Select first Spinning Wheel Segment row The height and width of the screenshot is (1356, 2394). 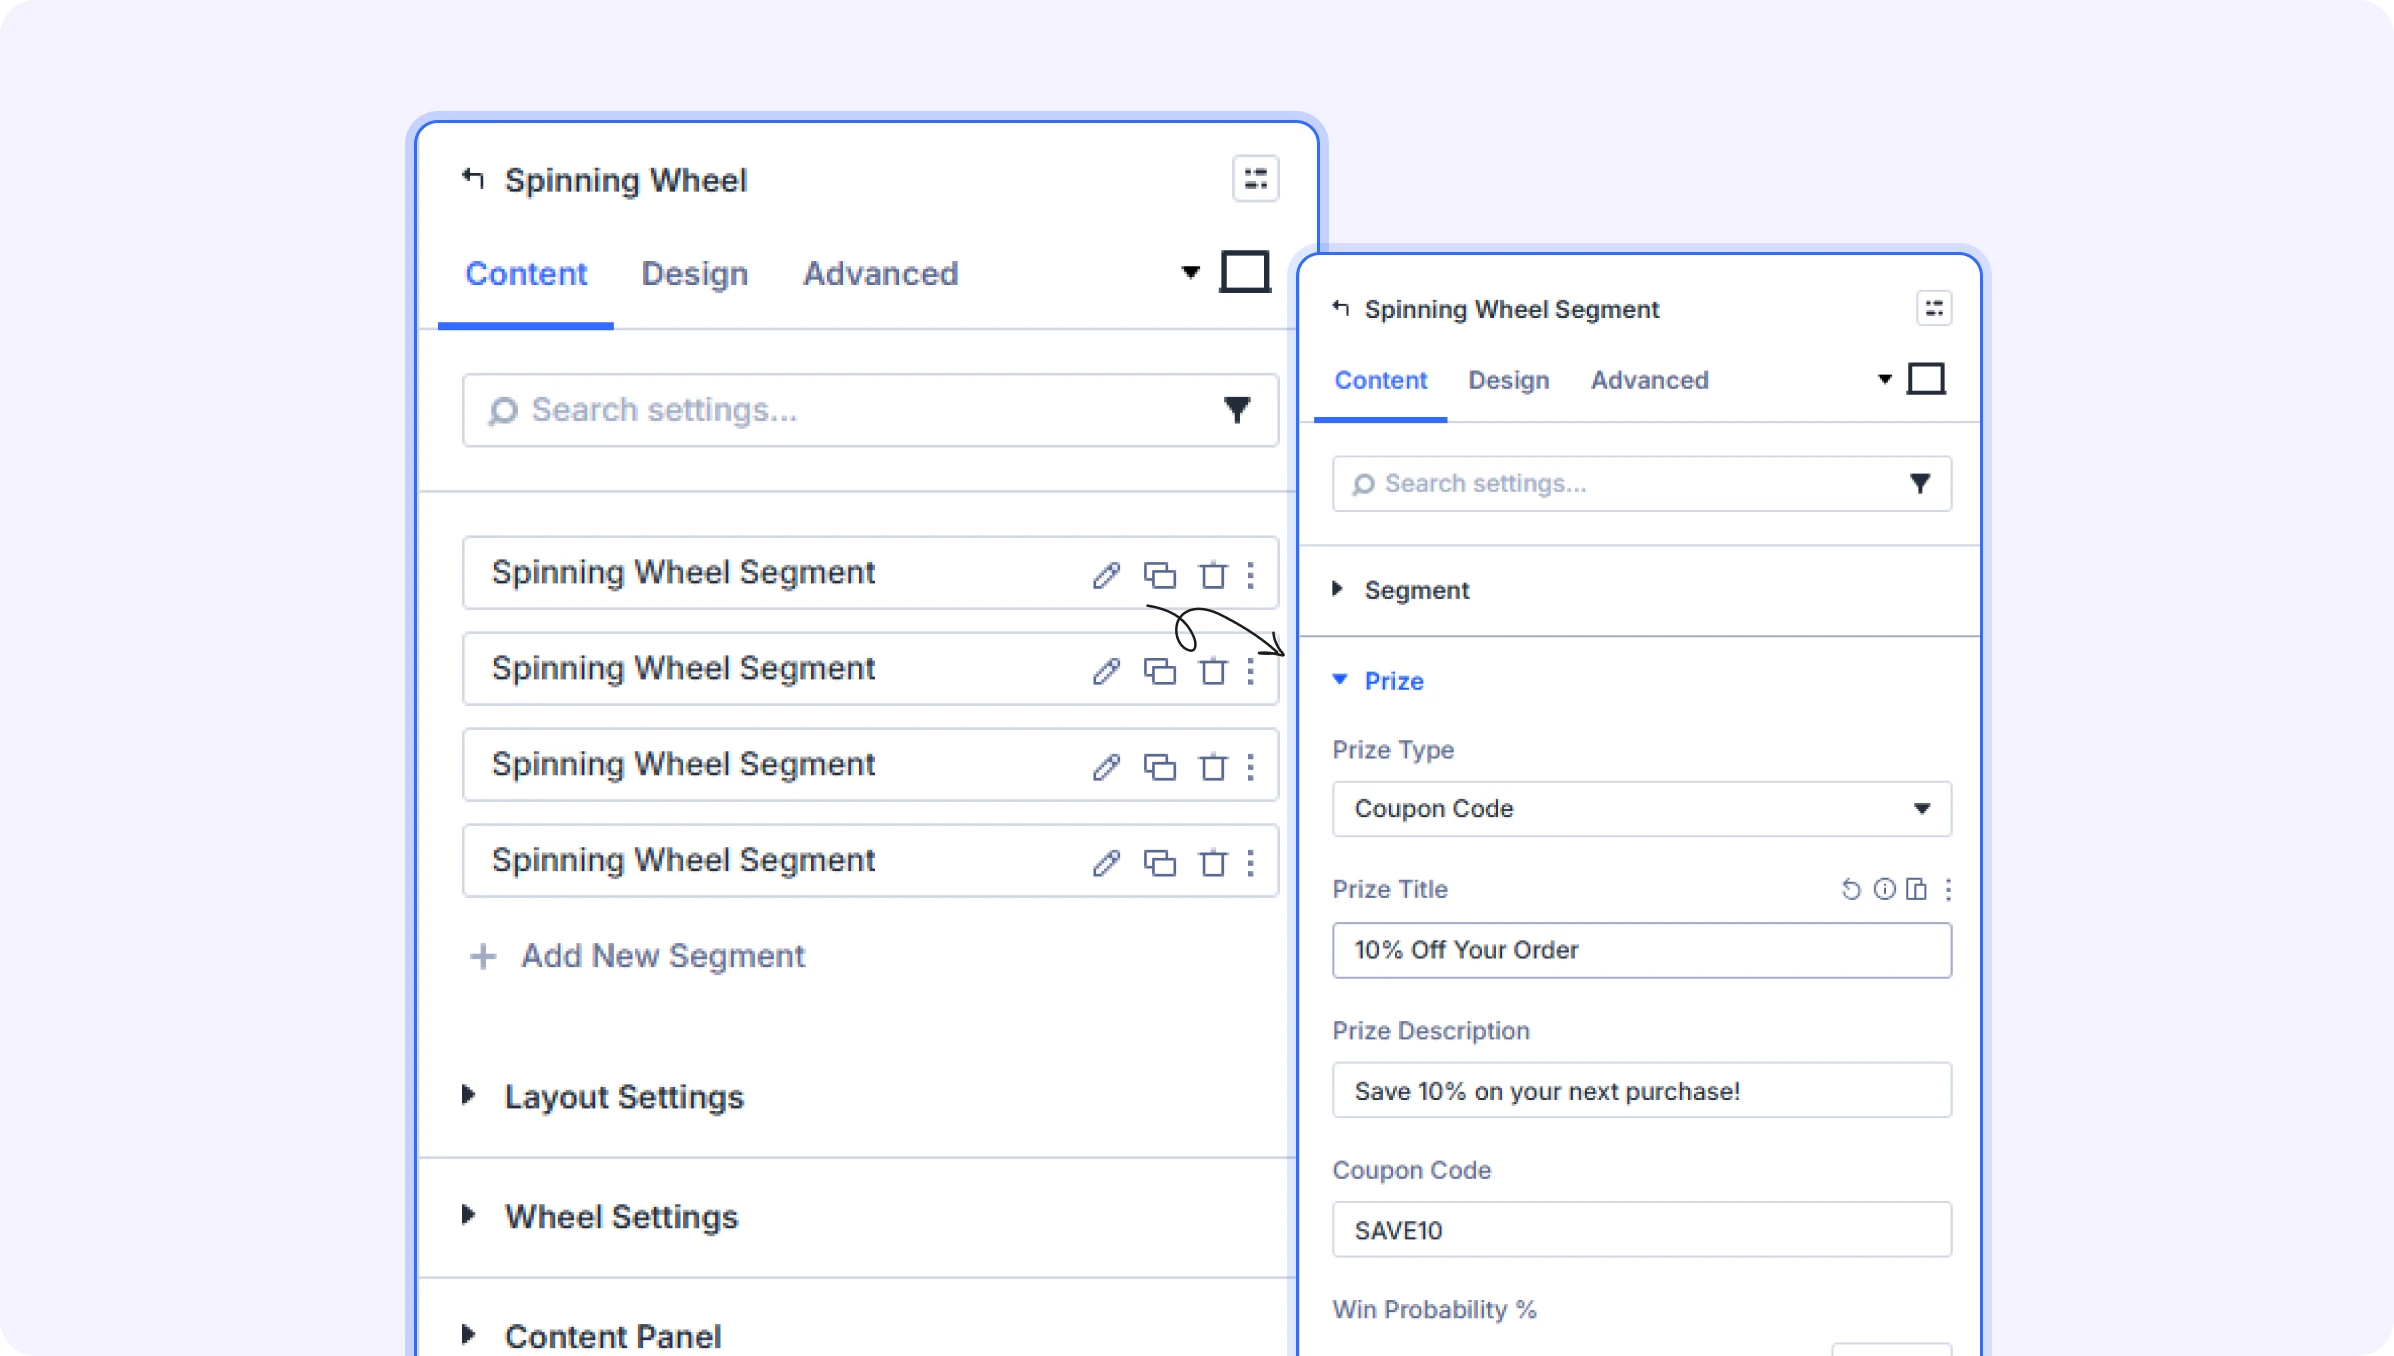(870, 573)
